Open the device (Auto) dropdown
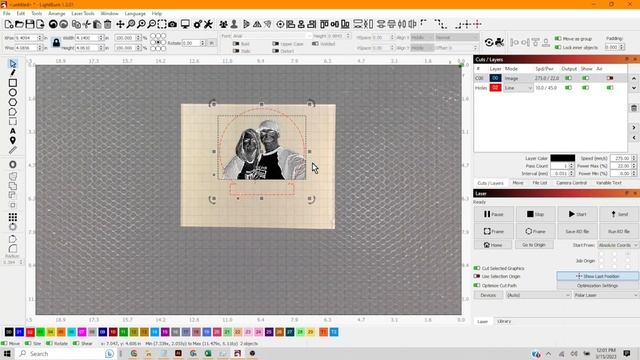This screenshot has height=360, width=640. point(538,295)
